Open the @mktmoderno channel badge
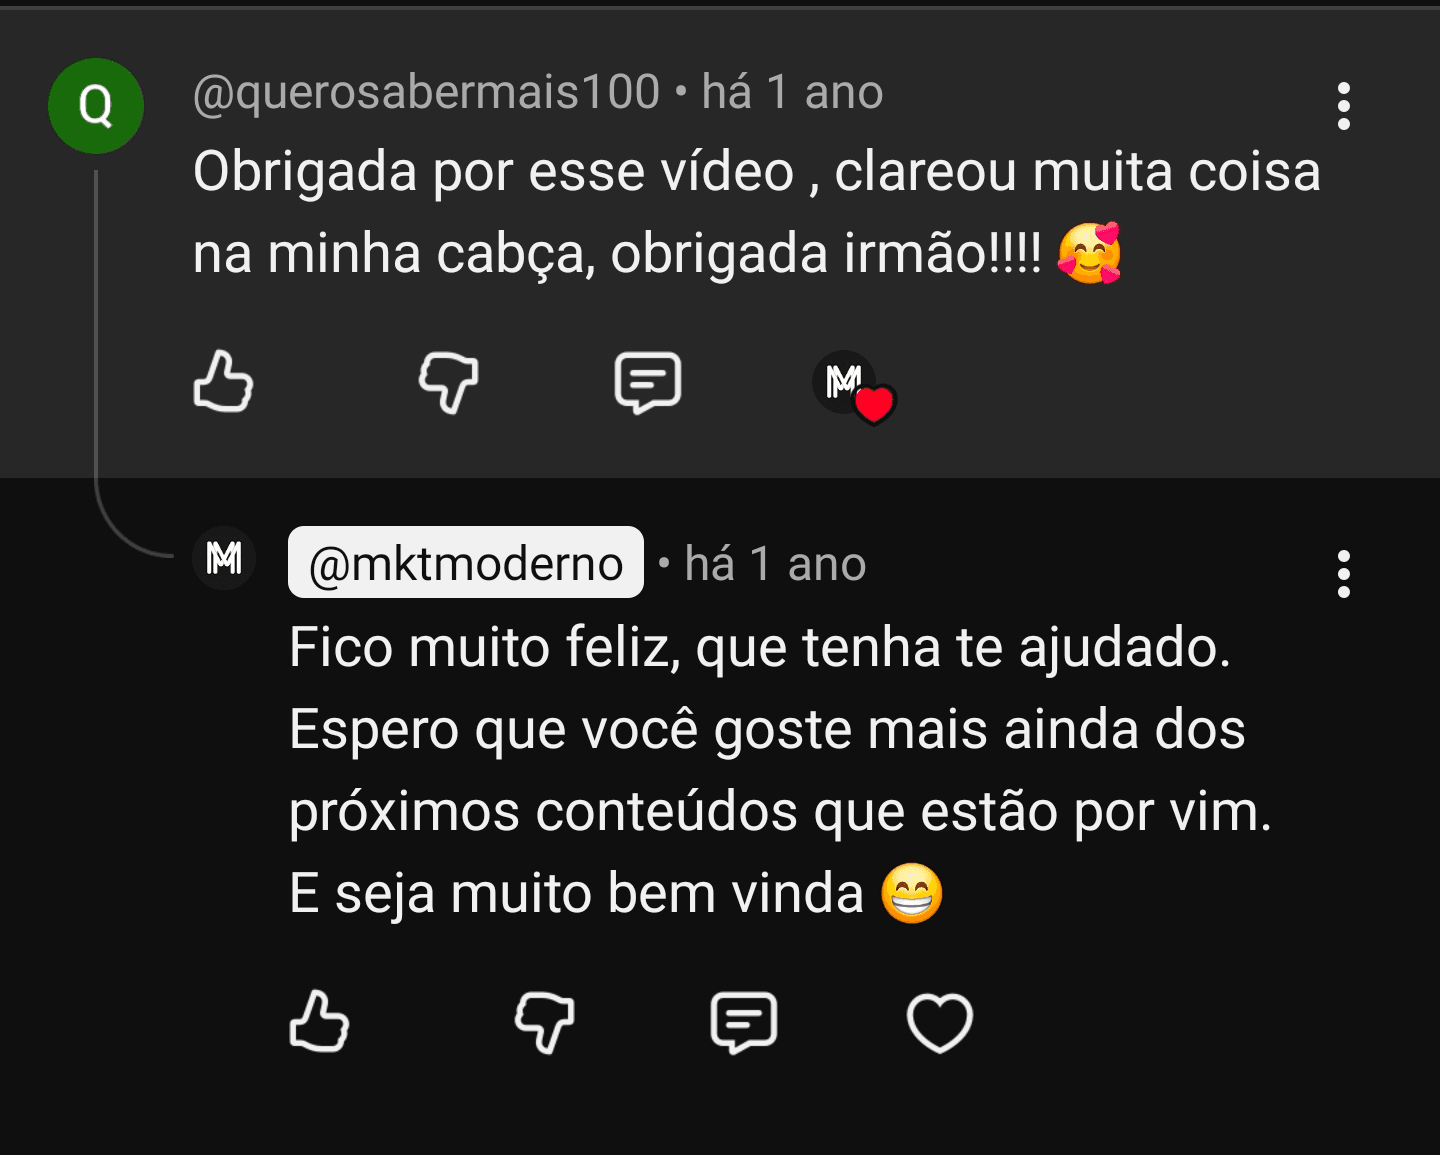 [x=466, y=563]
